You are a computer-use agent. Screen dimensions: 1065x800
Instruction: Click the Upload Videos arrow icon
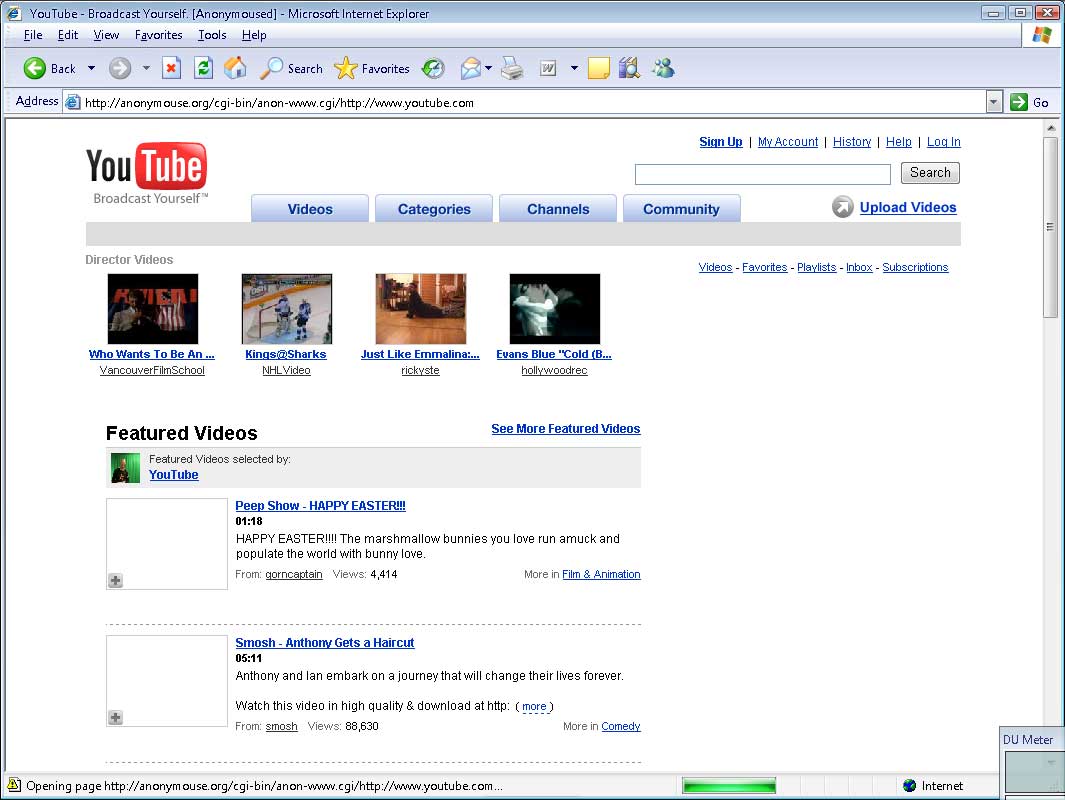click(842, 206)
